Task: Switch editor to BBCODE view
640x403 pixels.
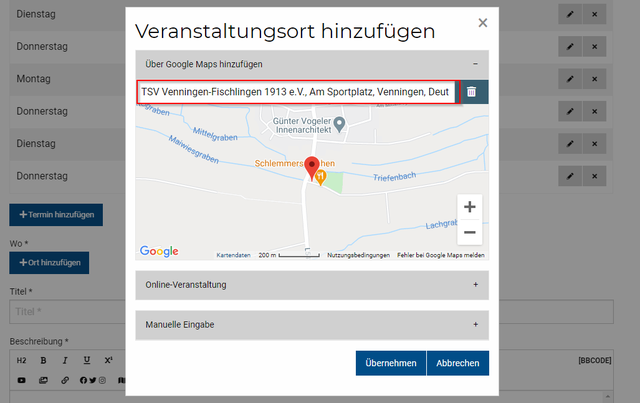Action: pos(595,361)
